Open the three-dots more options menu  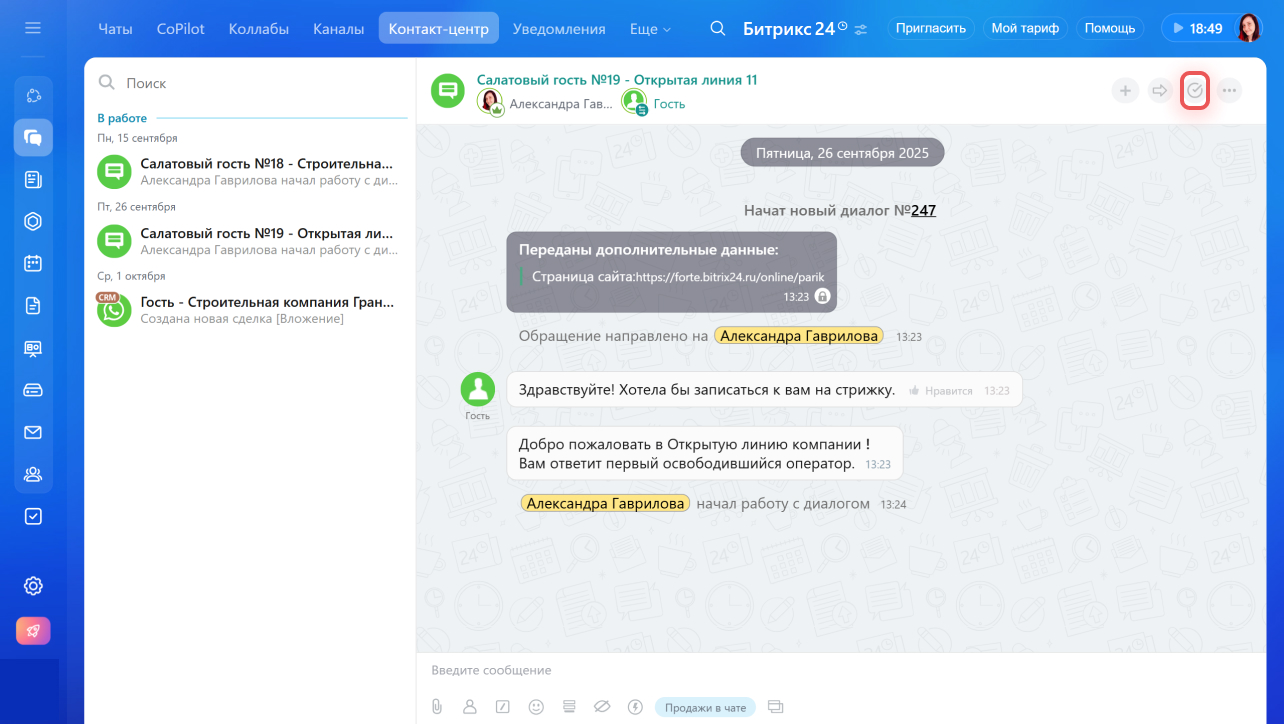pyautogui.click(x=1230, y=91)
